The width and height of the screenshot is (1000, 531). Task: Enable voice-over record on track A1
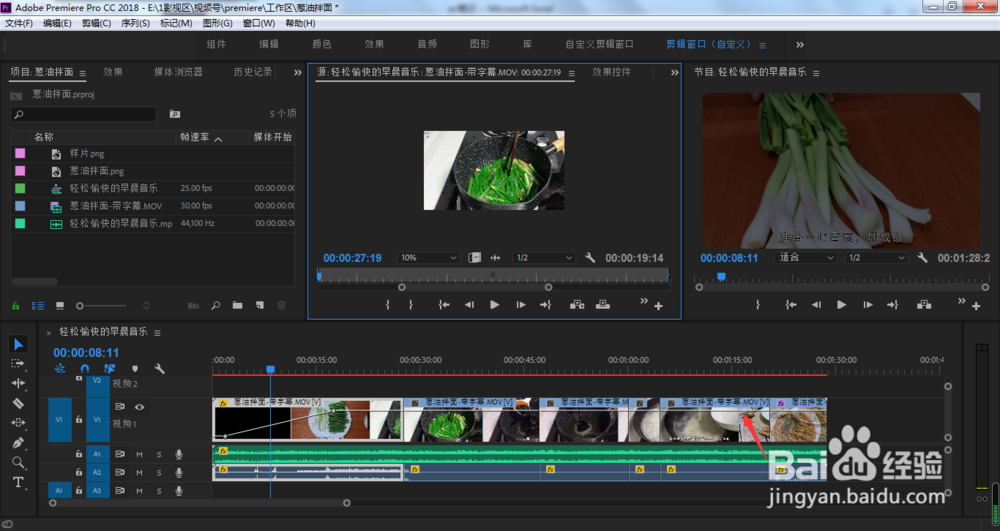click(x=179, y=455)
